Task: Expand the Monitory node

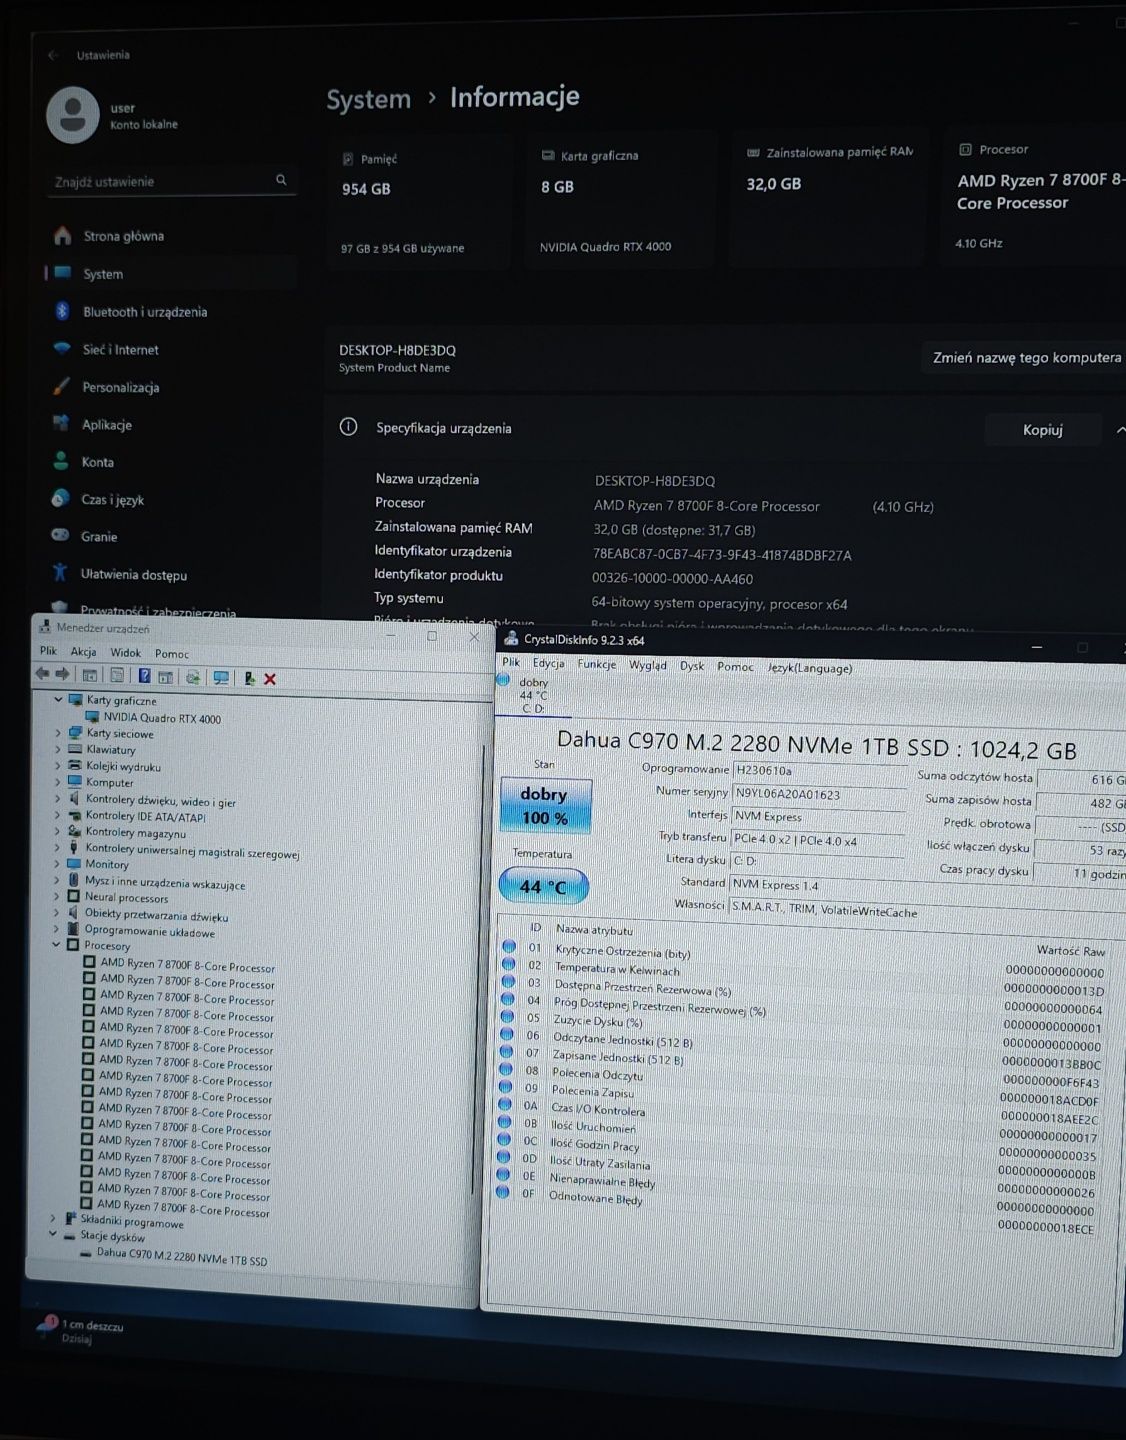Action: 57,864
